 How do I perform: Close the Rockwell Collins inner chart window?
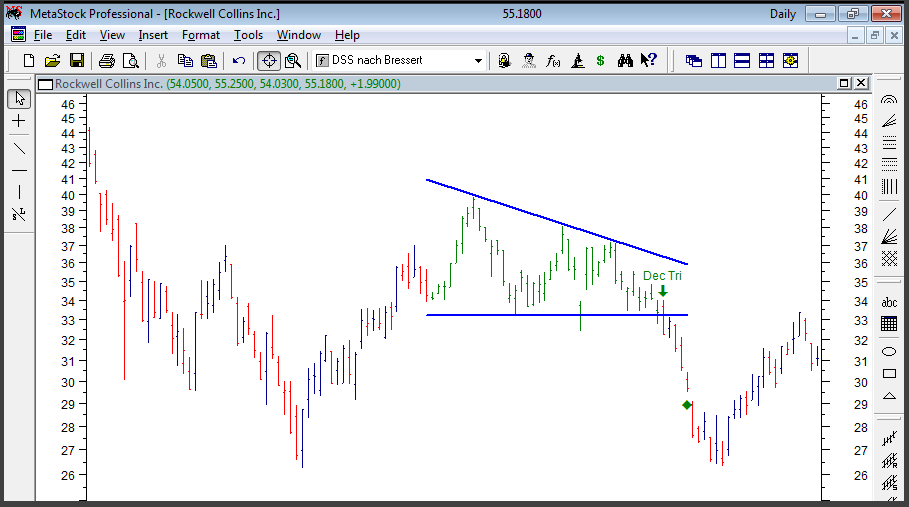[x=861, y=83]
